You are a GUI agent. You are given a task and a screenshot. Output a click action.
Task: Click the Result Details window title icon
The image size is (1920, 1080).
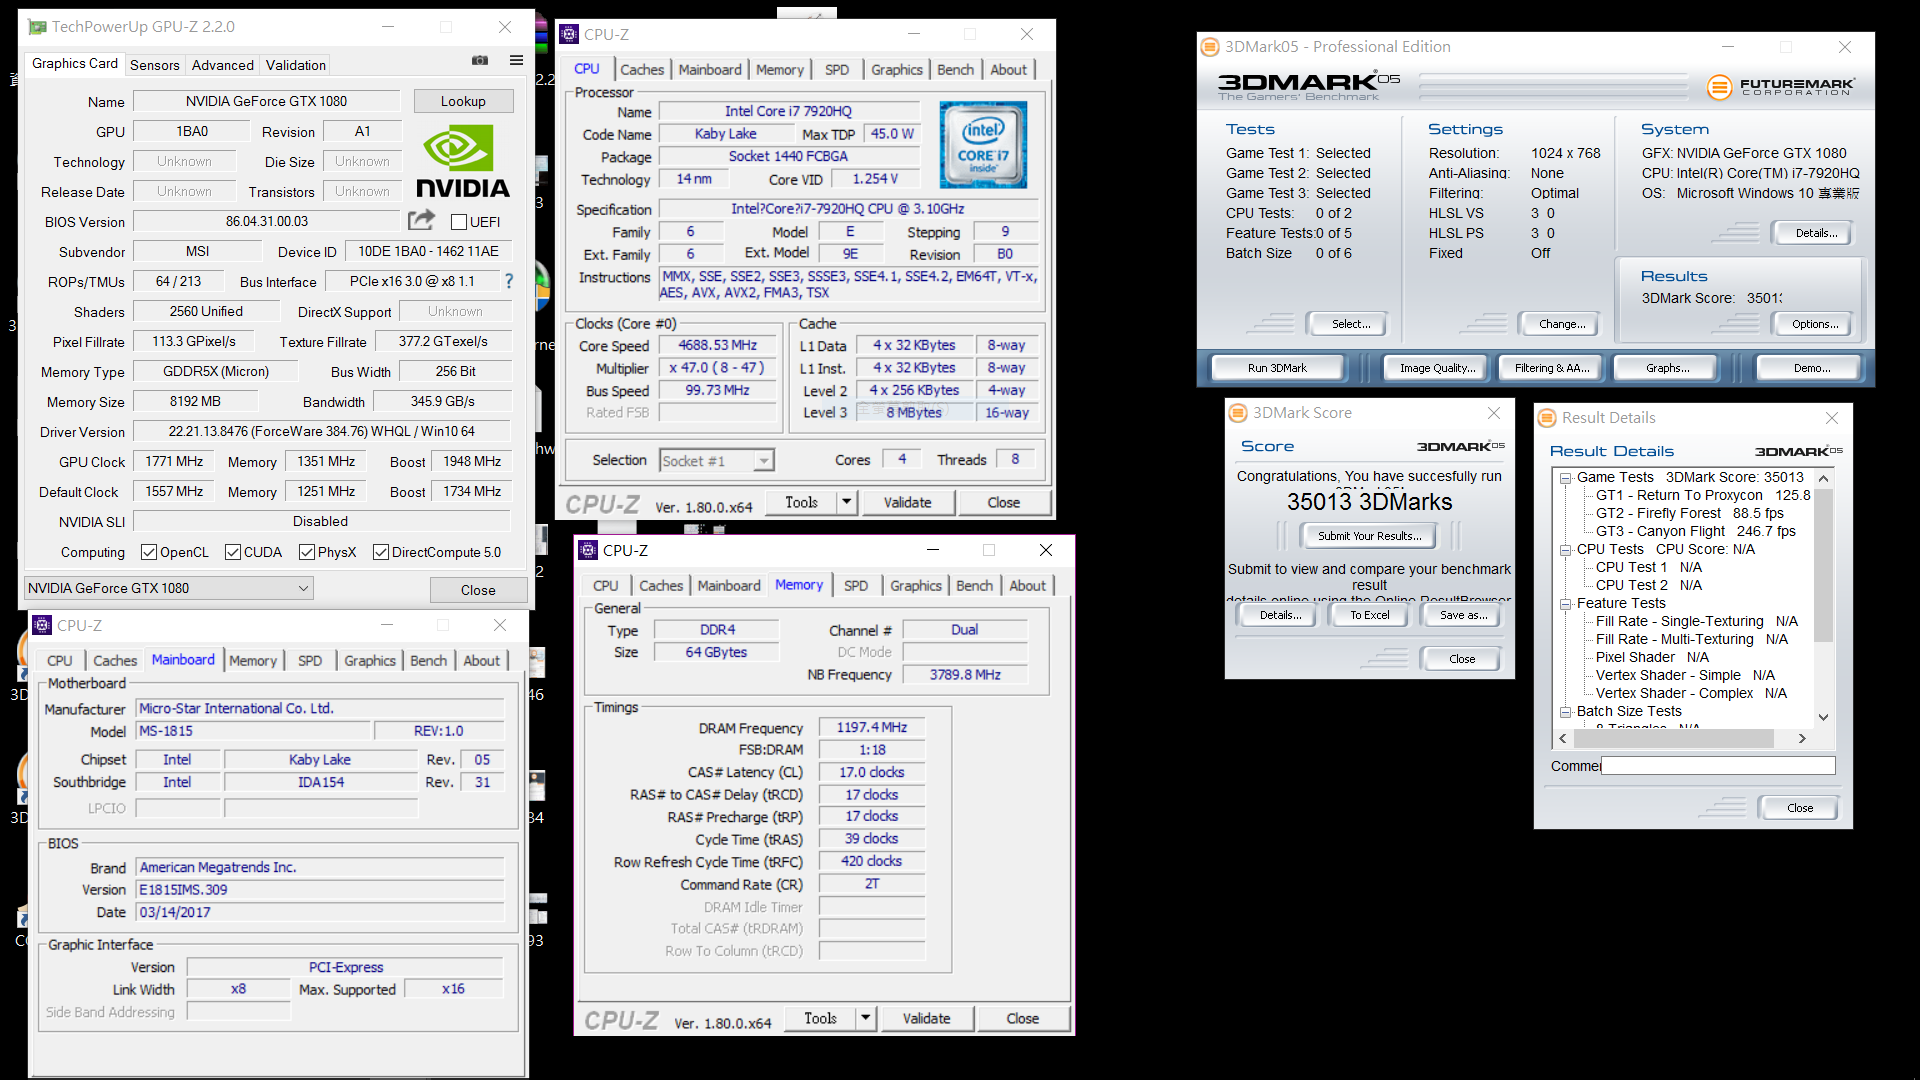(1547, 418)
